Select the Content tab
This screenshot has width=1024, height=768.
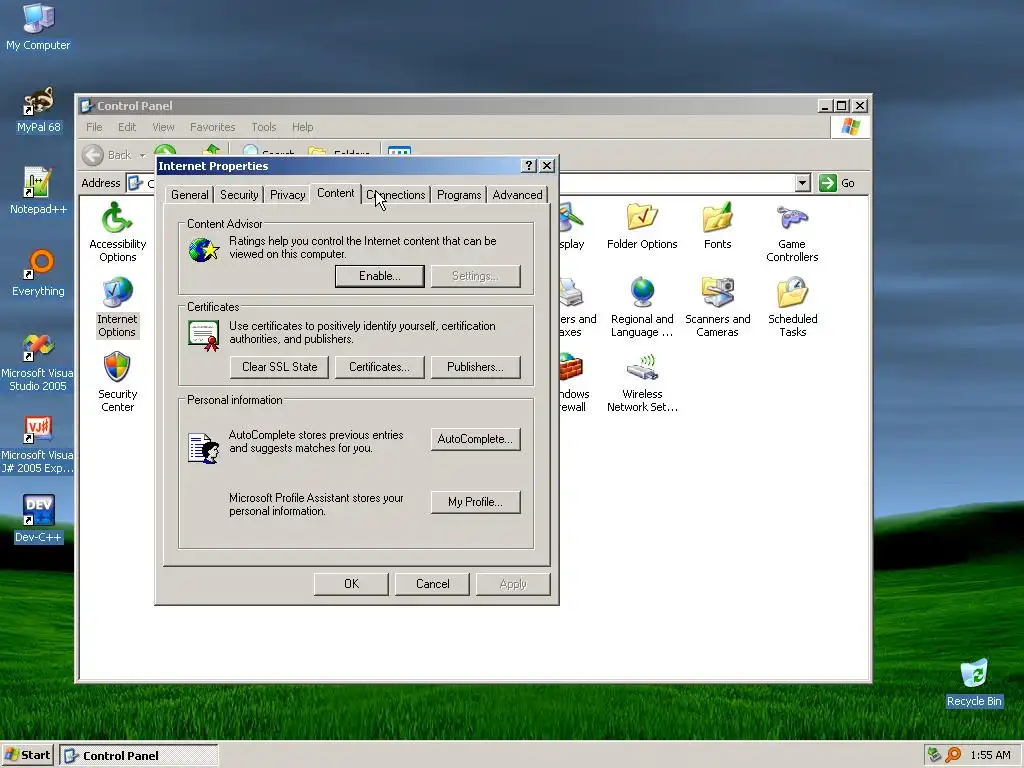point(336,193)
